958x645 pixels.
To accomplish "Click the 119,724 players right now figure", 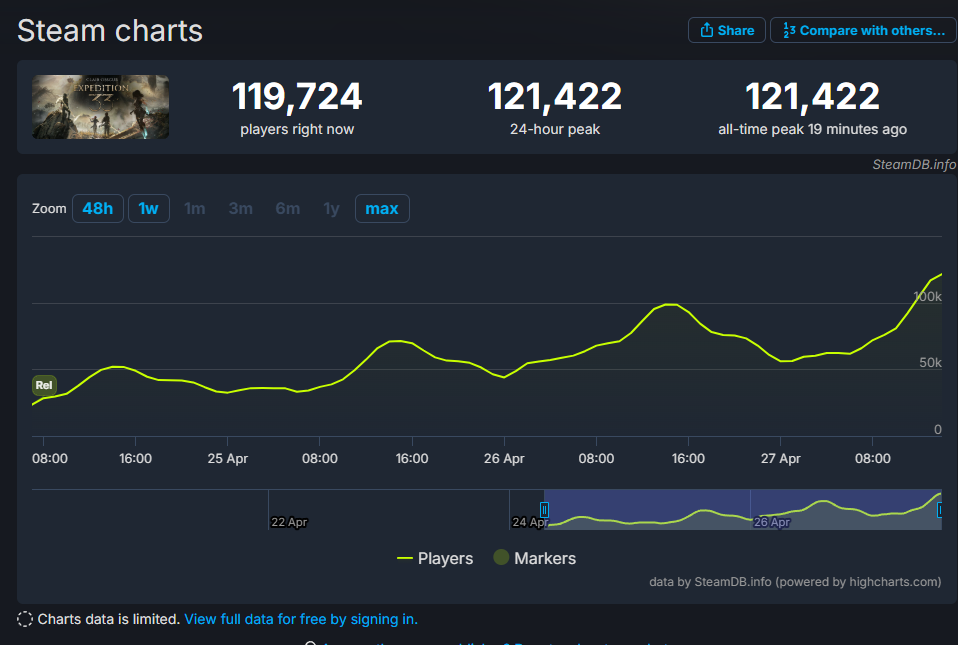I will 297,97.
